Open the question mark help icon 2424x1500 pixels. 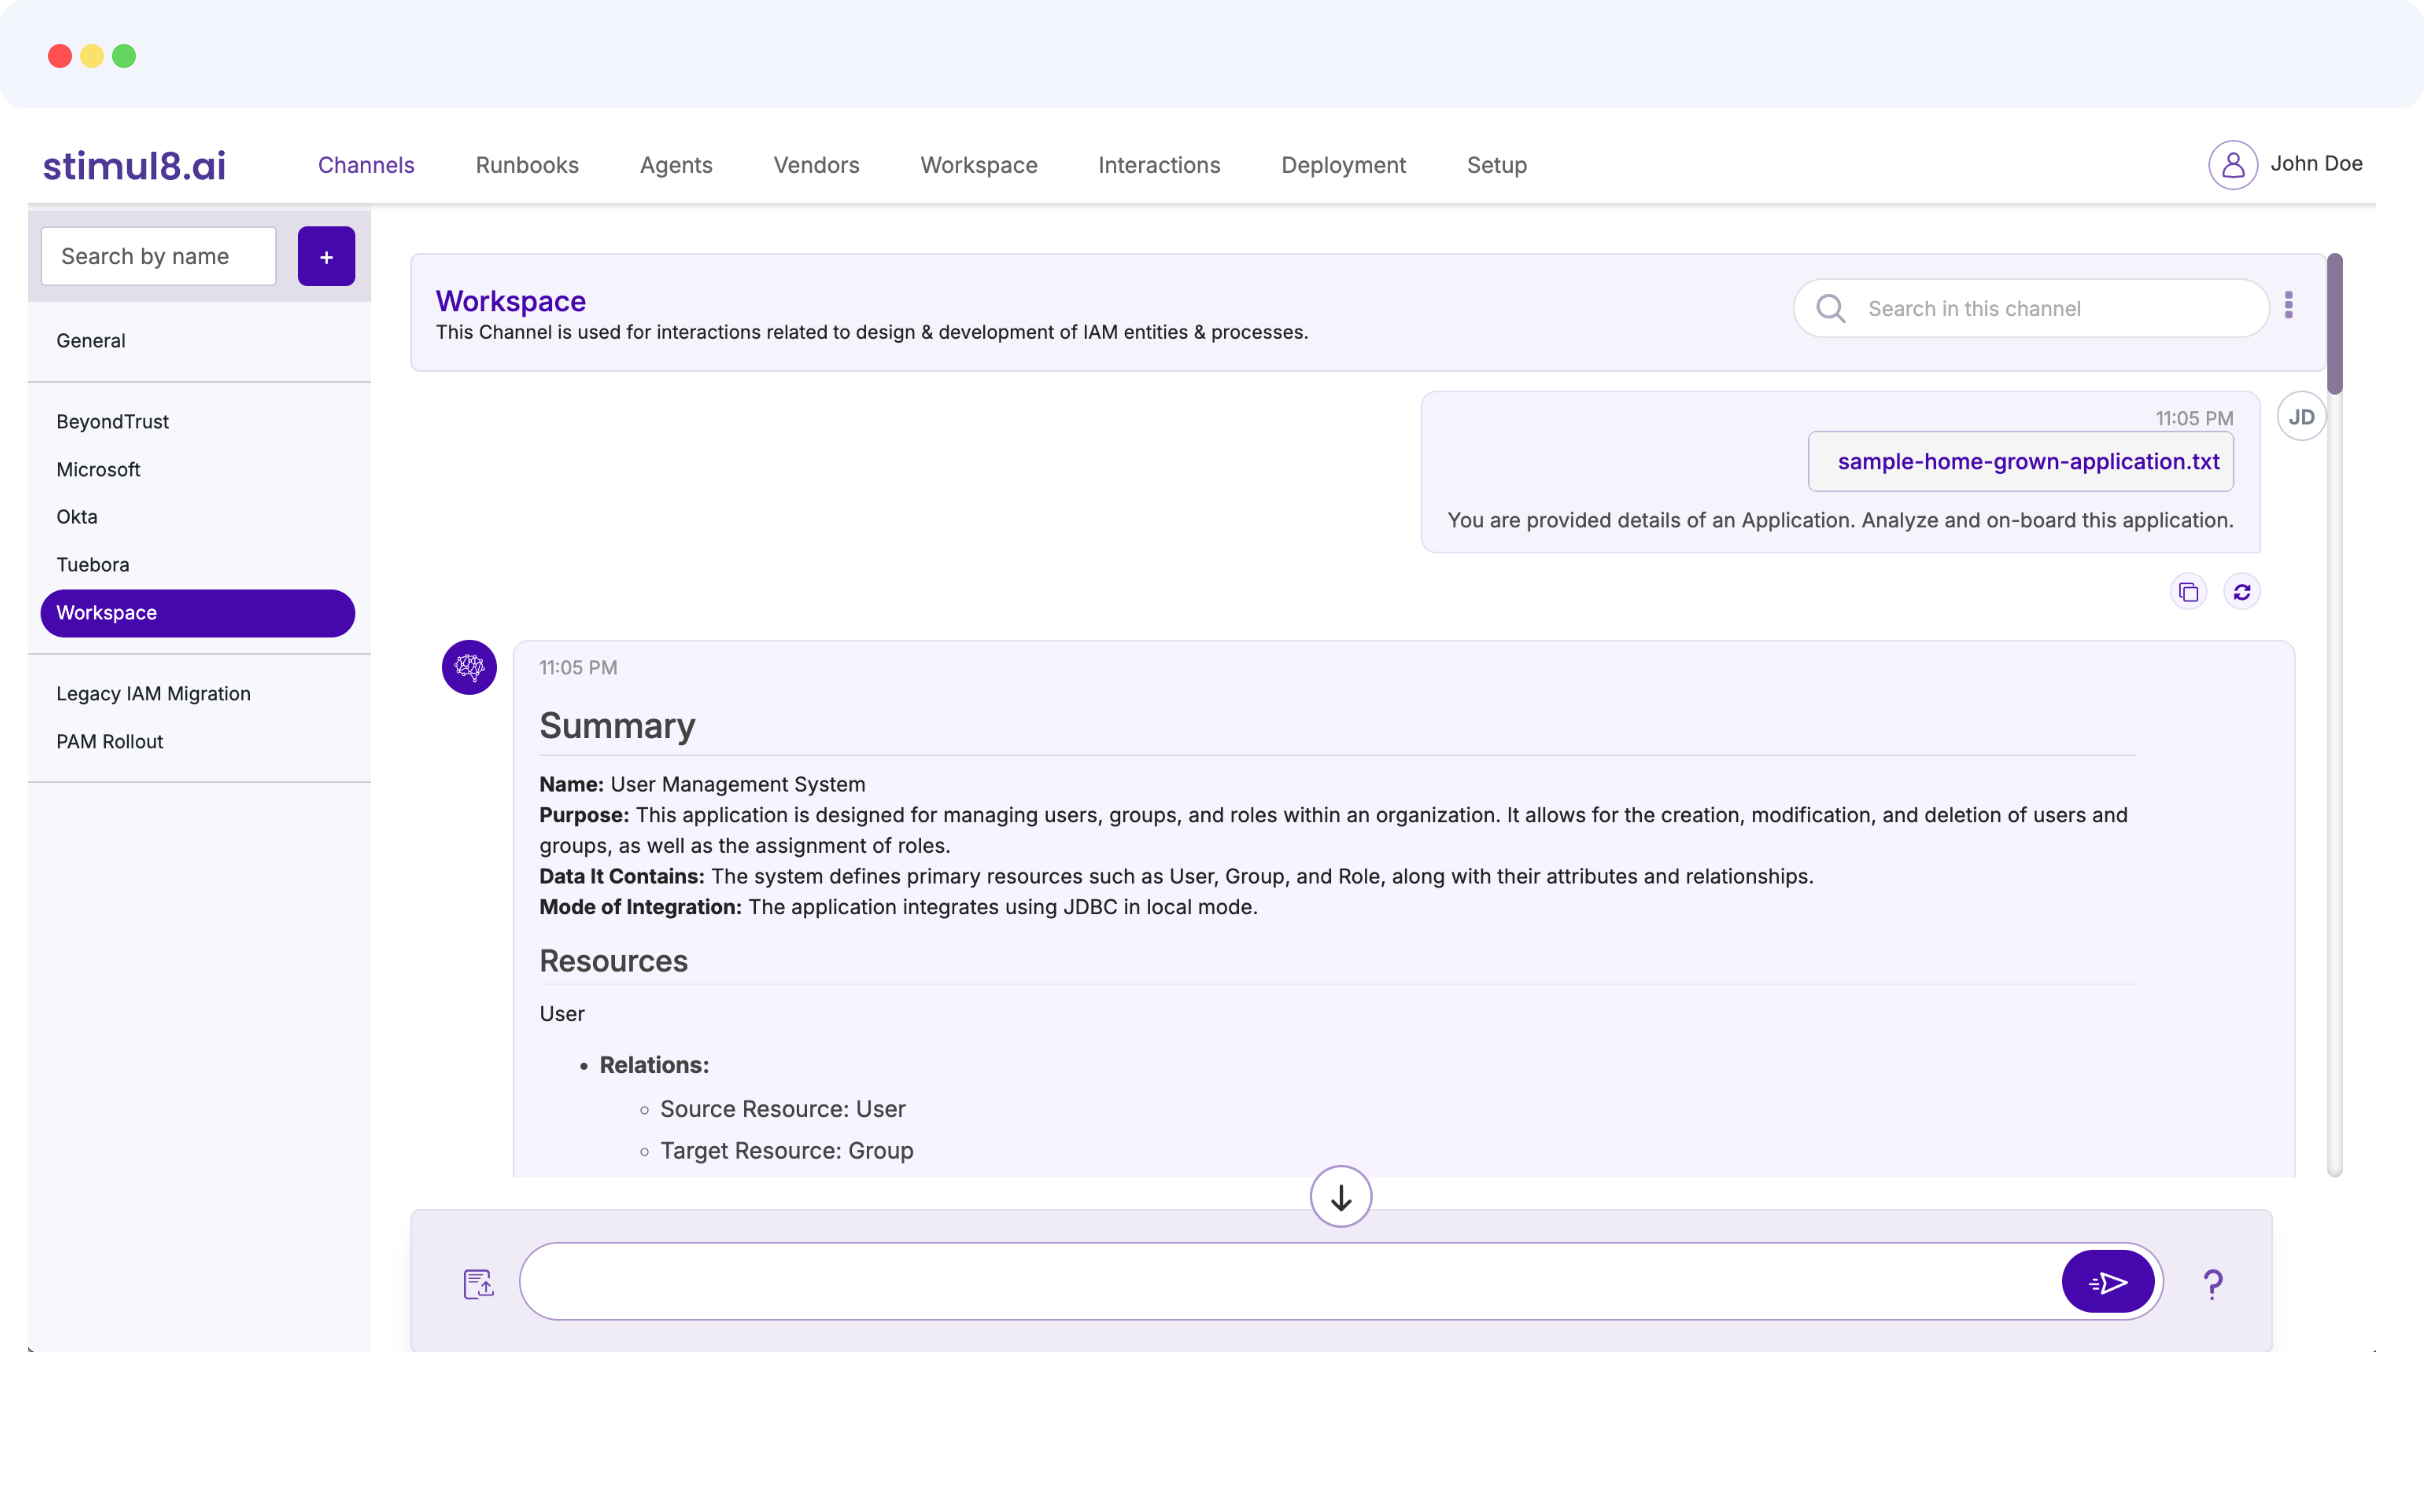(2212, 1283)
